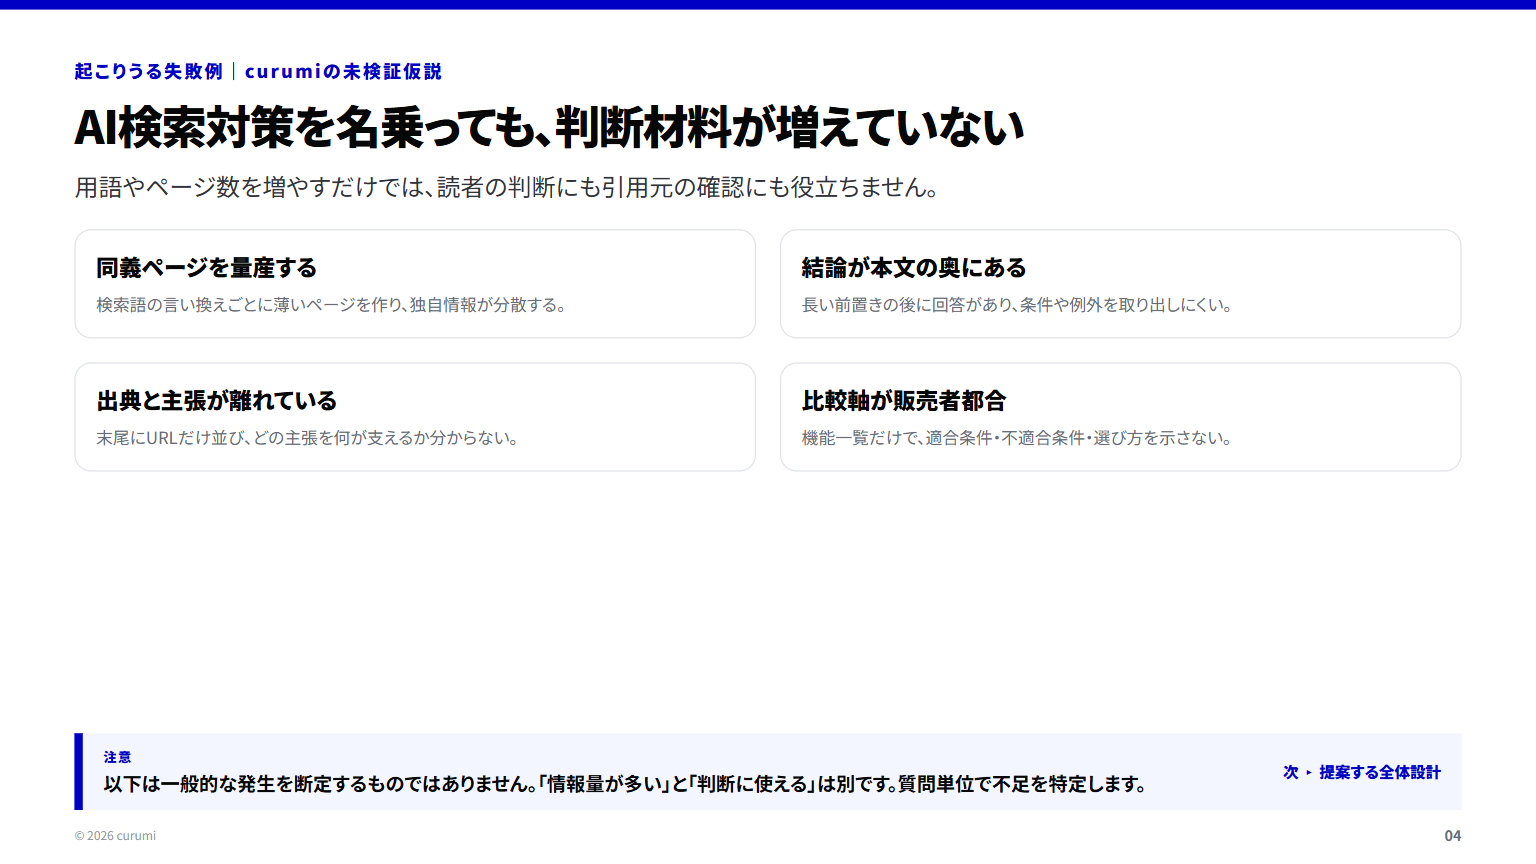Viewport: 1536px width, 864px height.
Task: Click the 次 label in the note bar
Action: click(x=1291, y=772)
